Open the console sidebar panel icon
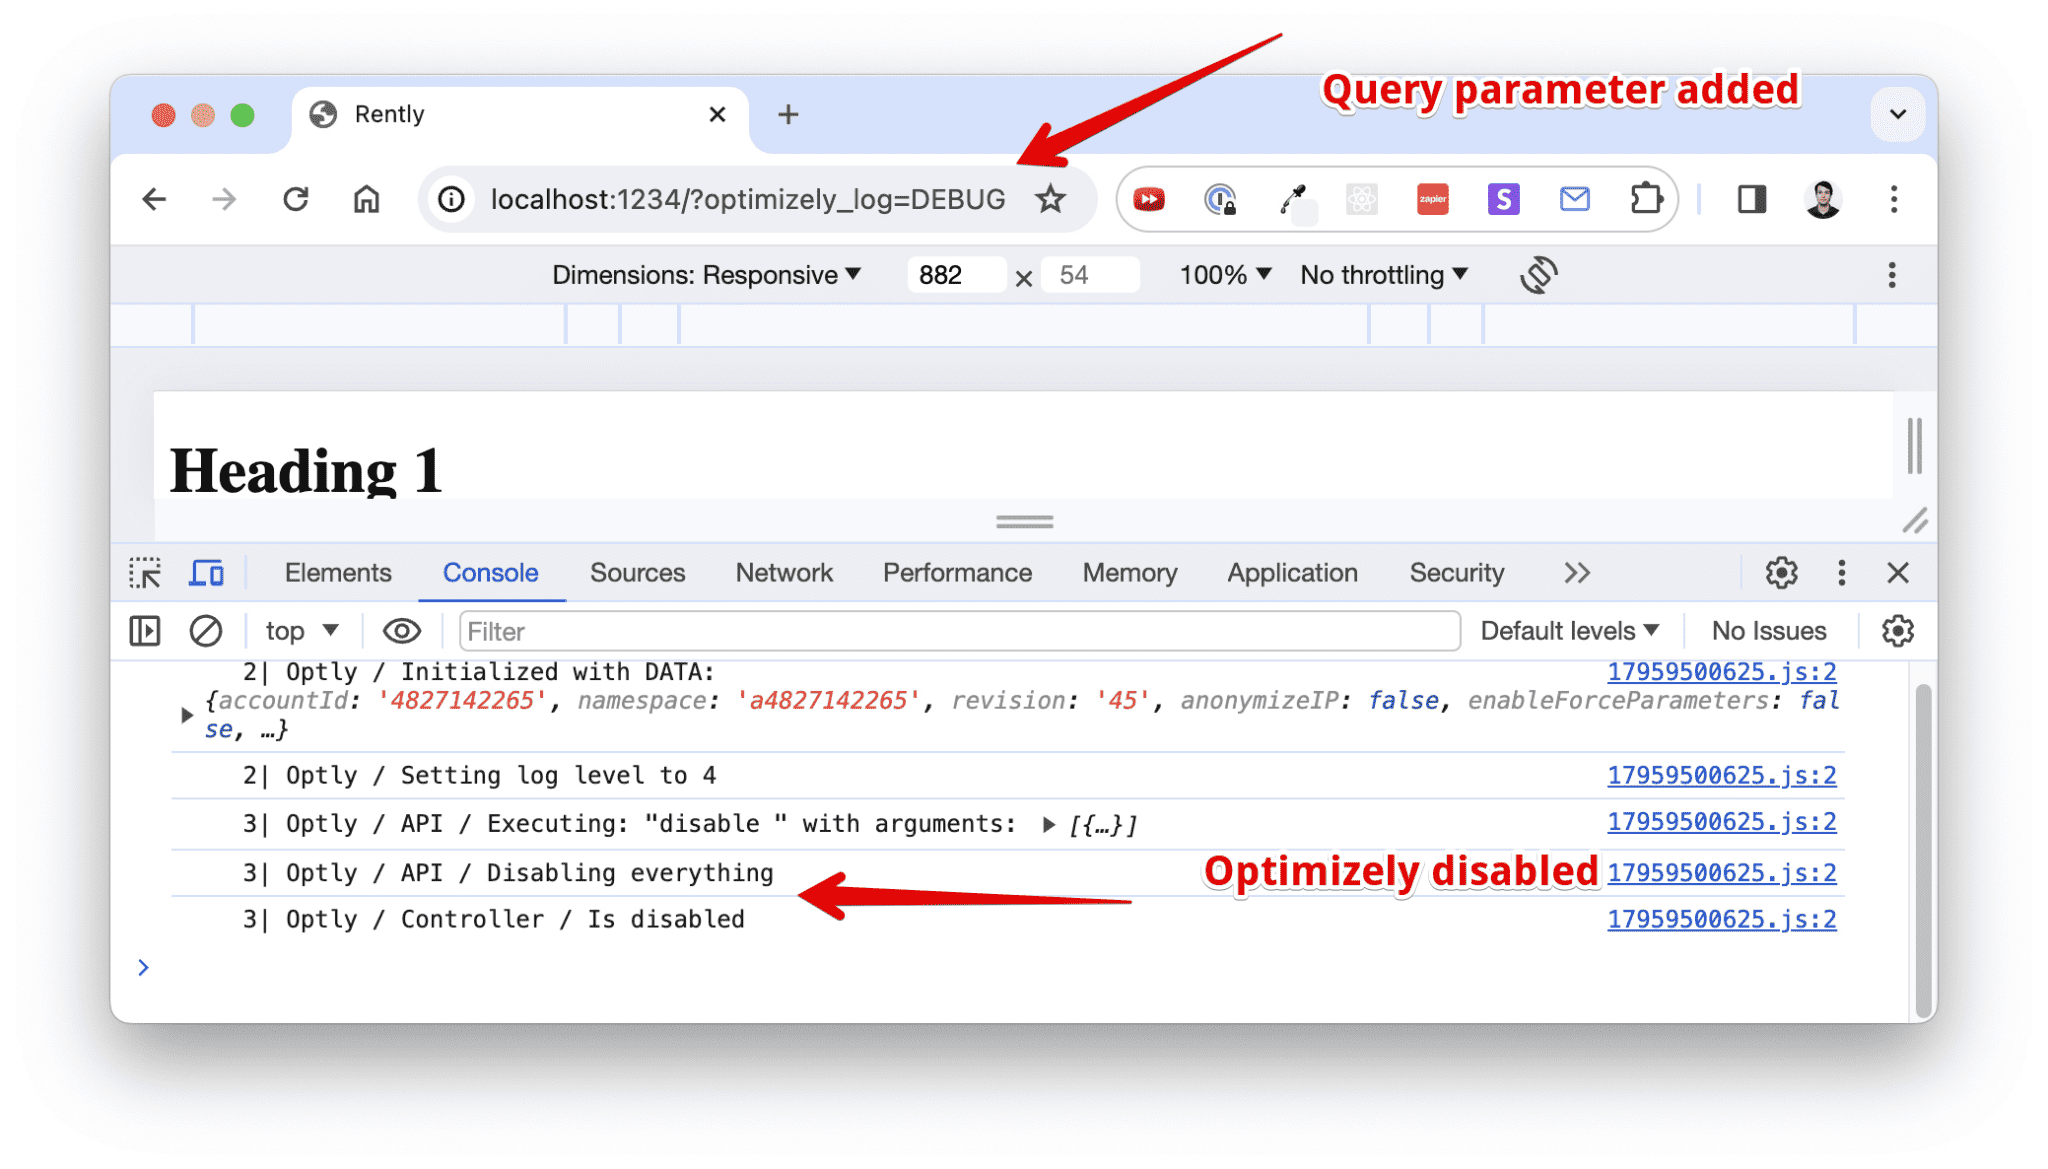This screenshot has height=1169, width=2048. [x=145, y=631]
